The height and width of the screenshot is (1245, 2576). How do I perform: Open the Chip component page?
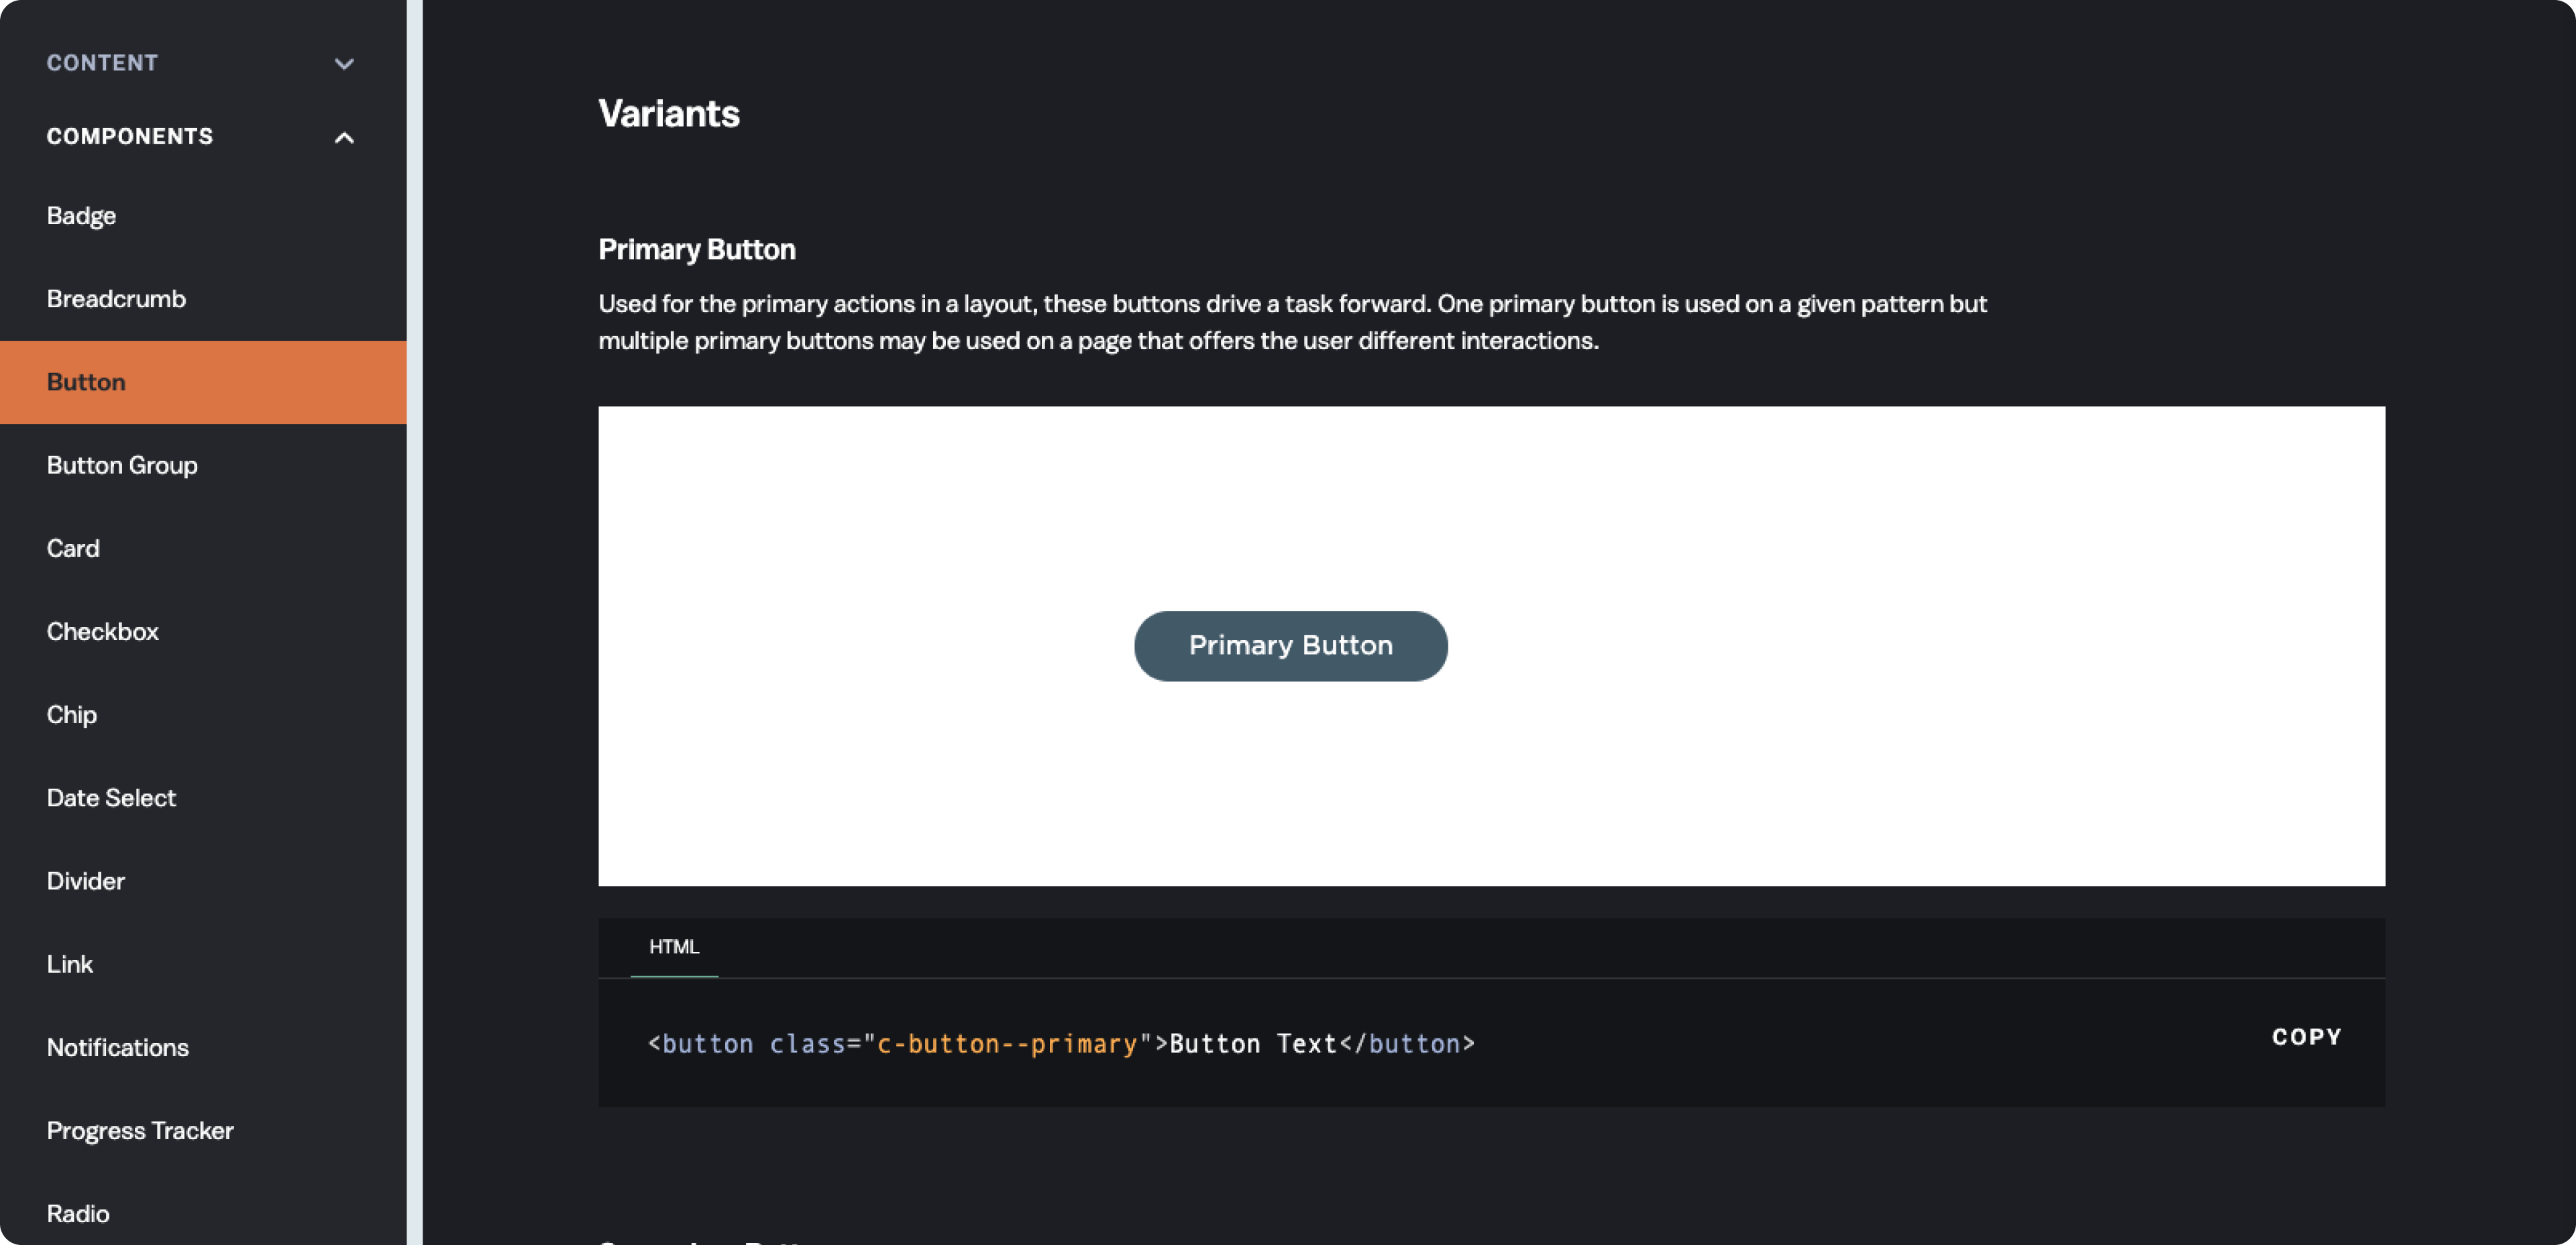click(x=71, y=714)
